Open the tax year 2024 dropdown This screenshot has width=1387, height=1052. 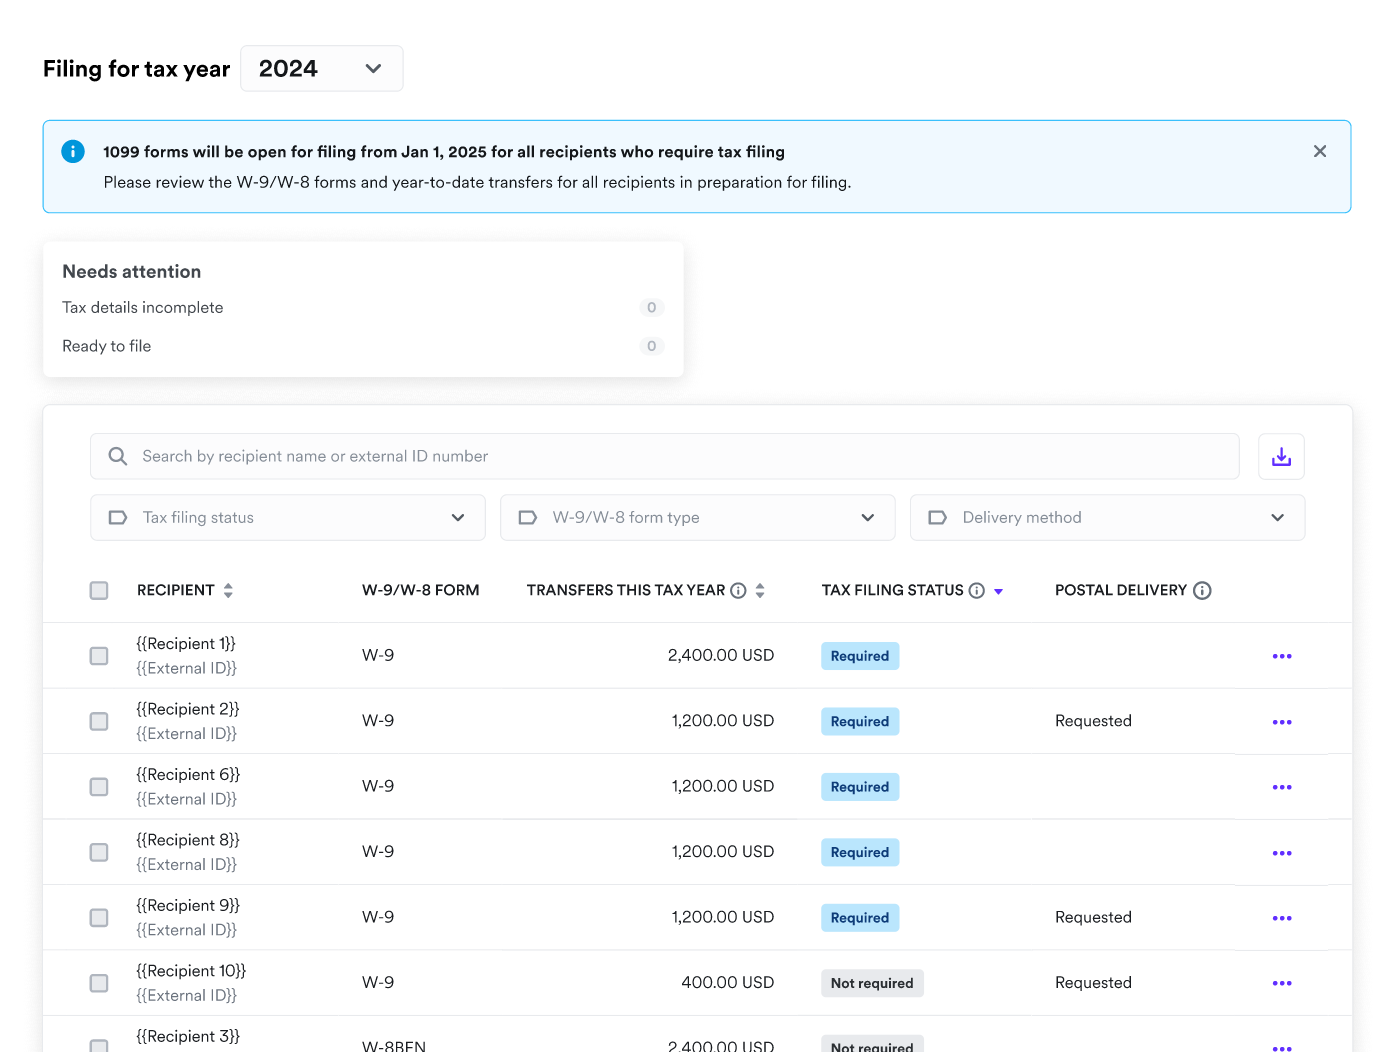click(x=321, y=69)
